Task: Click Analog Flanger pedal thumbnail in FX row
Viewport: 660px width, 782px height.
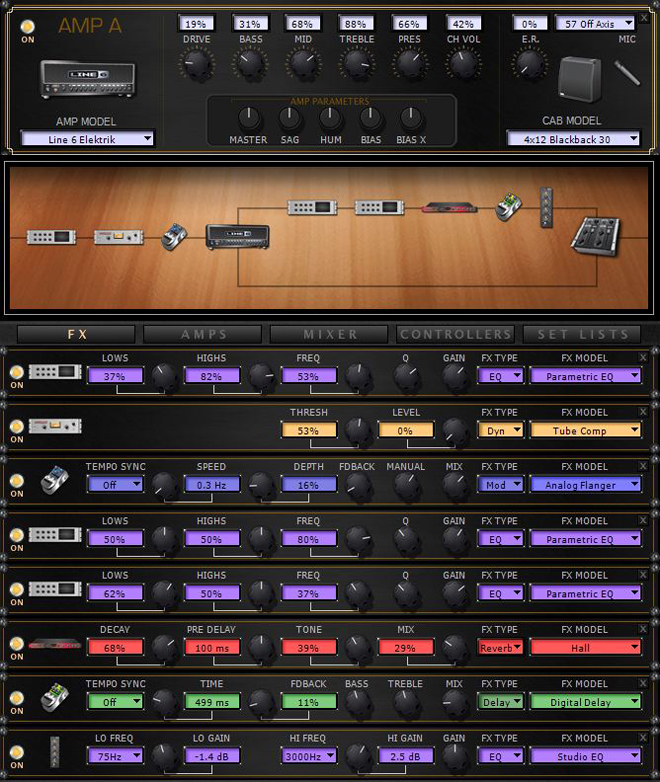Action: click(x=54, y=480)
